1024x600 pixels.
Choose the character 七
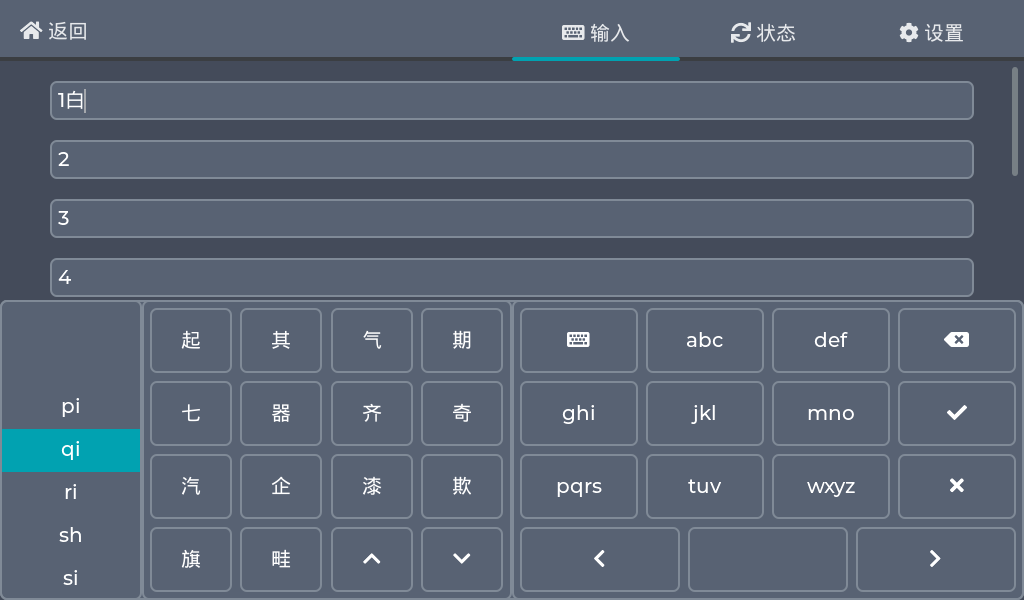(191, 413)
